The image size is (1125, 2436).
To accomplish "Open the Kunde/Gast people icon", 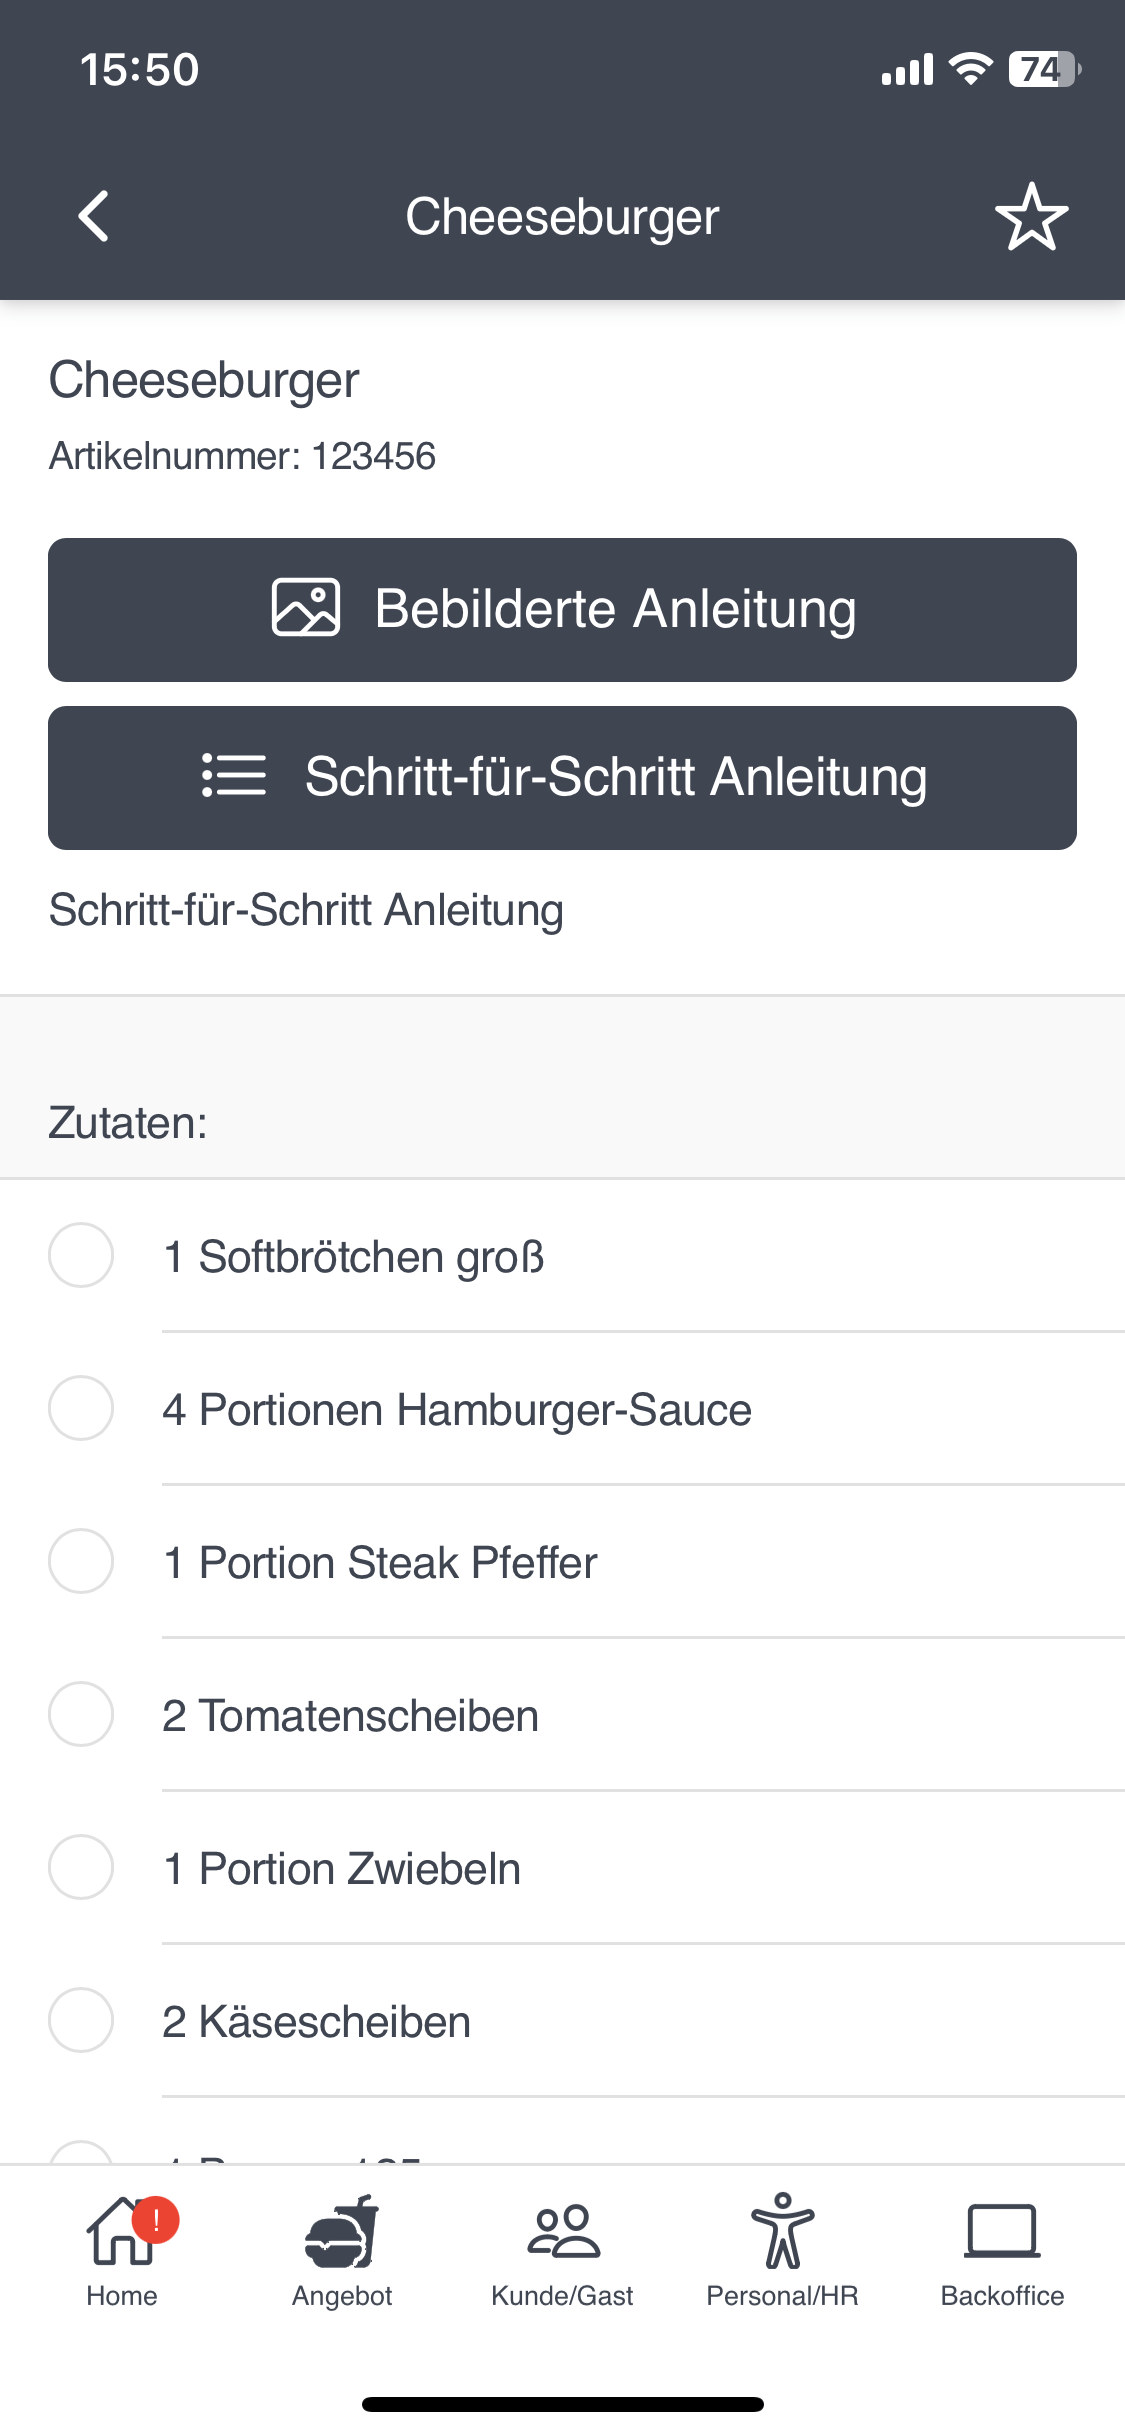I will [x=563, y=2232].
